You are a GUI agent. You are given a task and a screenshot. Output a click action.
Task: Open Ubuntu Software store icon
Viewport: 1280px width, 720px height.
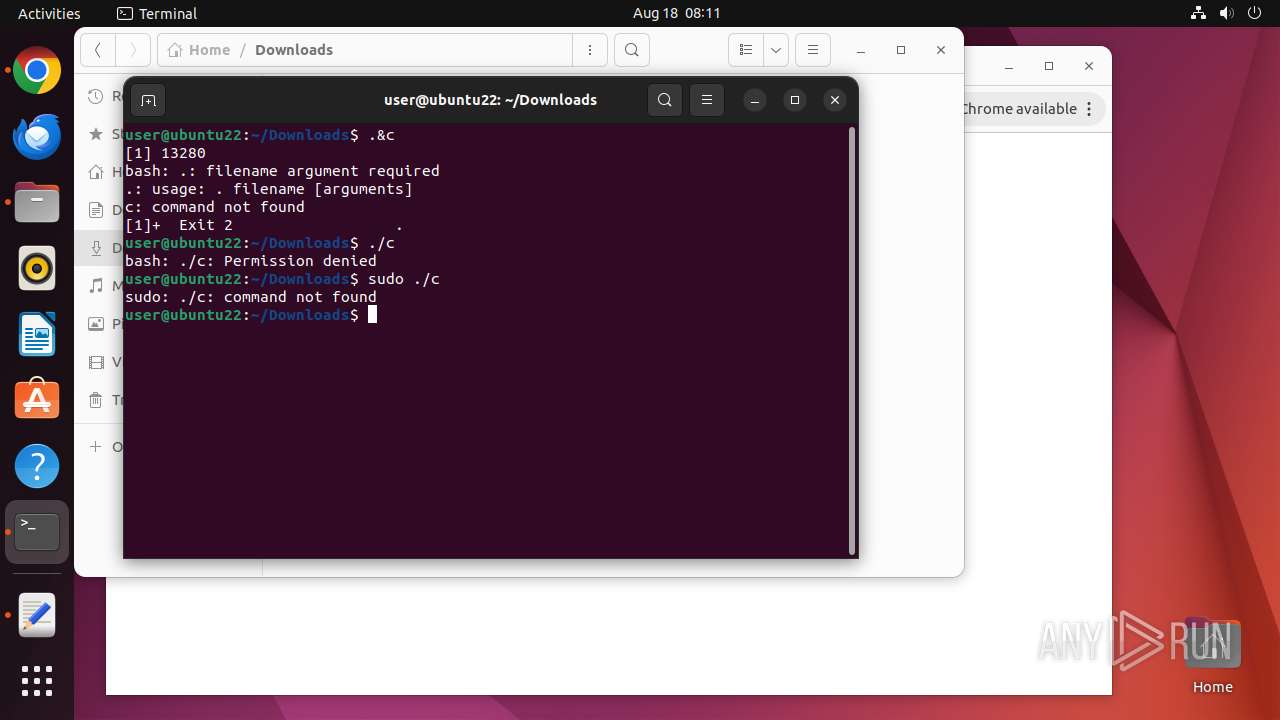37,400
